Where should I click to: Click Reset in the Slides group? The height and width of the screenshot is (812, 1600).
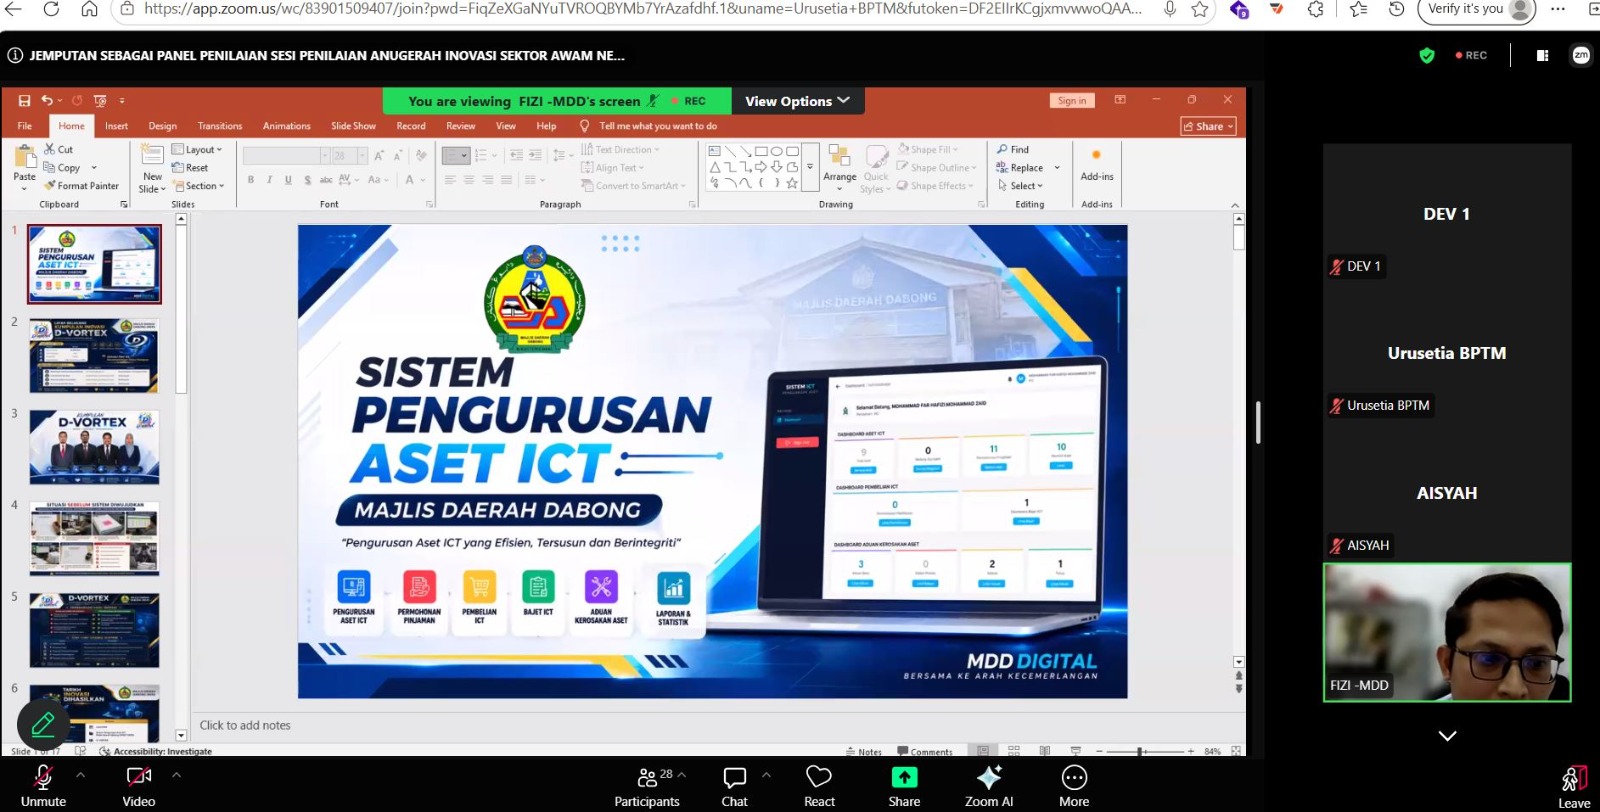(191, 168)
